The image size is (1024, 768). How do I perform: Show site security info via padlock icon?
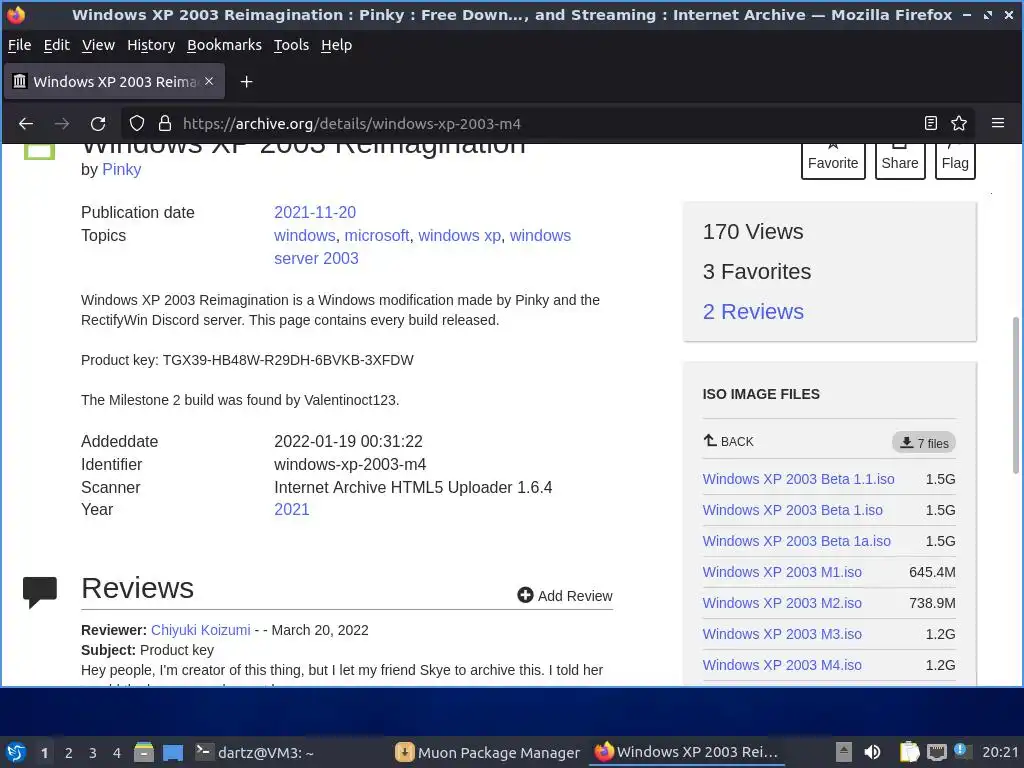point(165,123)
